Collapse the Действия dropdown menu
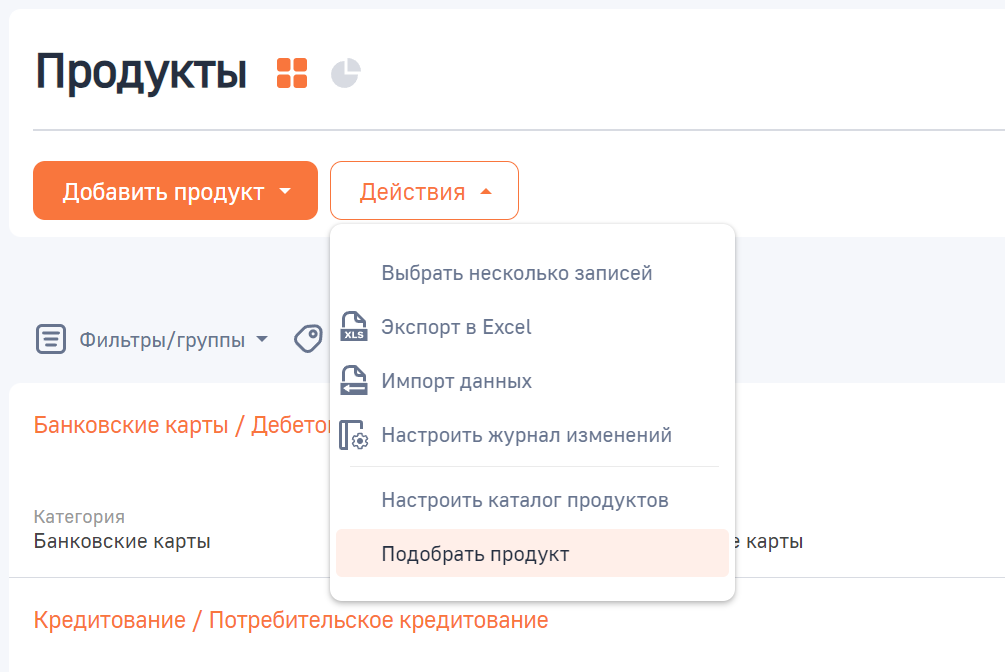The width and height of the screenshot is (1005, 672). tap(424, 190)
